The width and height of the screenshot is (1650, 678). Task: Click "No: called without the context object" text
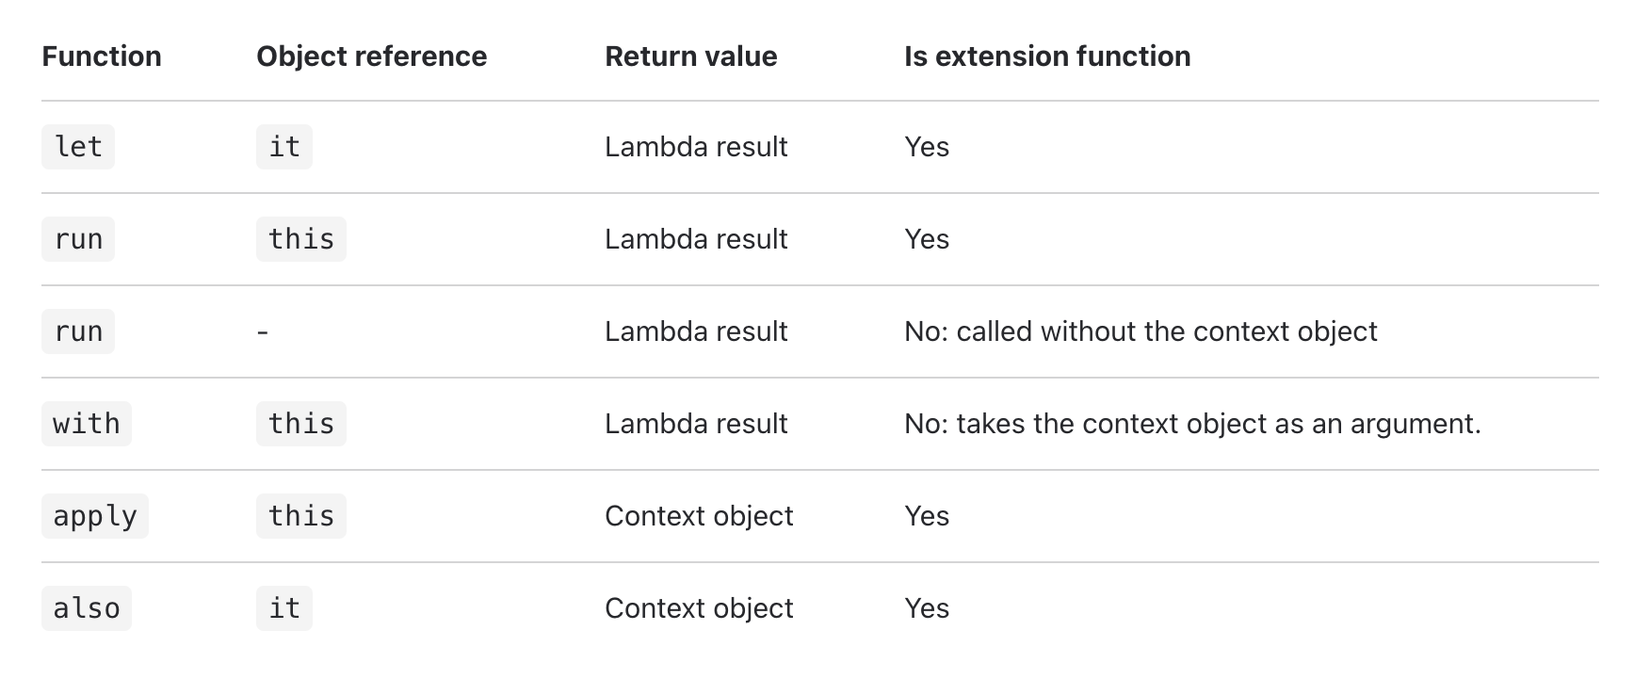pos(1140,332)
